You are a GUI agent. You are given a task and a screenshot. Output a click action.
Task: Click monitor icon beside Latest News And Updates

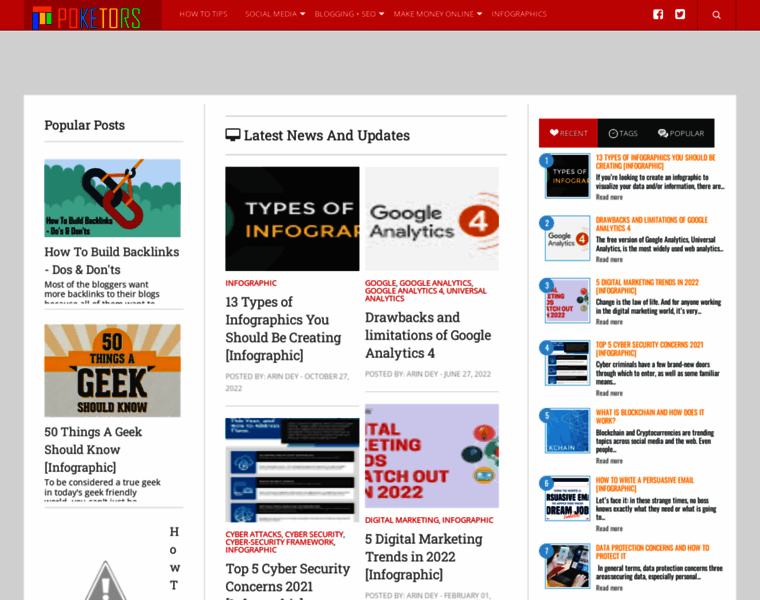point(233,135)
